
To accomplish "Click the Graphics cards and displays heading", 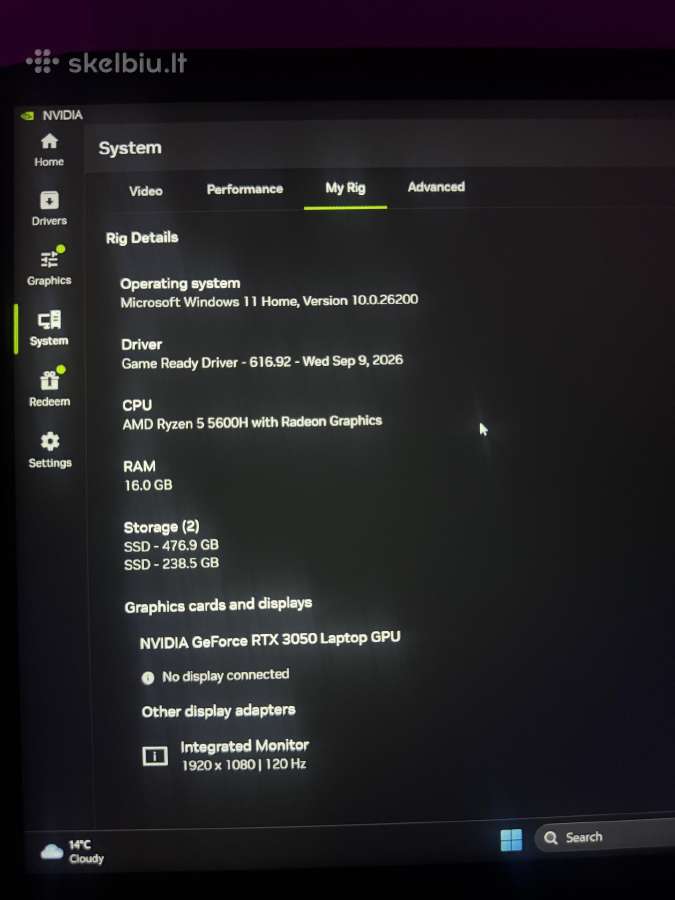I will (x=218, y=605).
